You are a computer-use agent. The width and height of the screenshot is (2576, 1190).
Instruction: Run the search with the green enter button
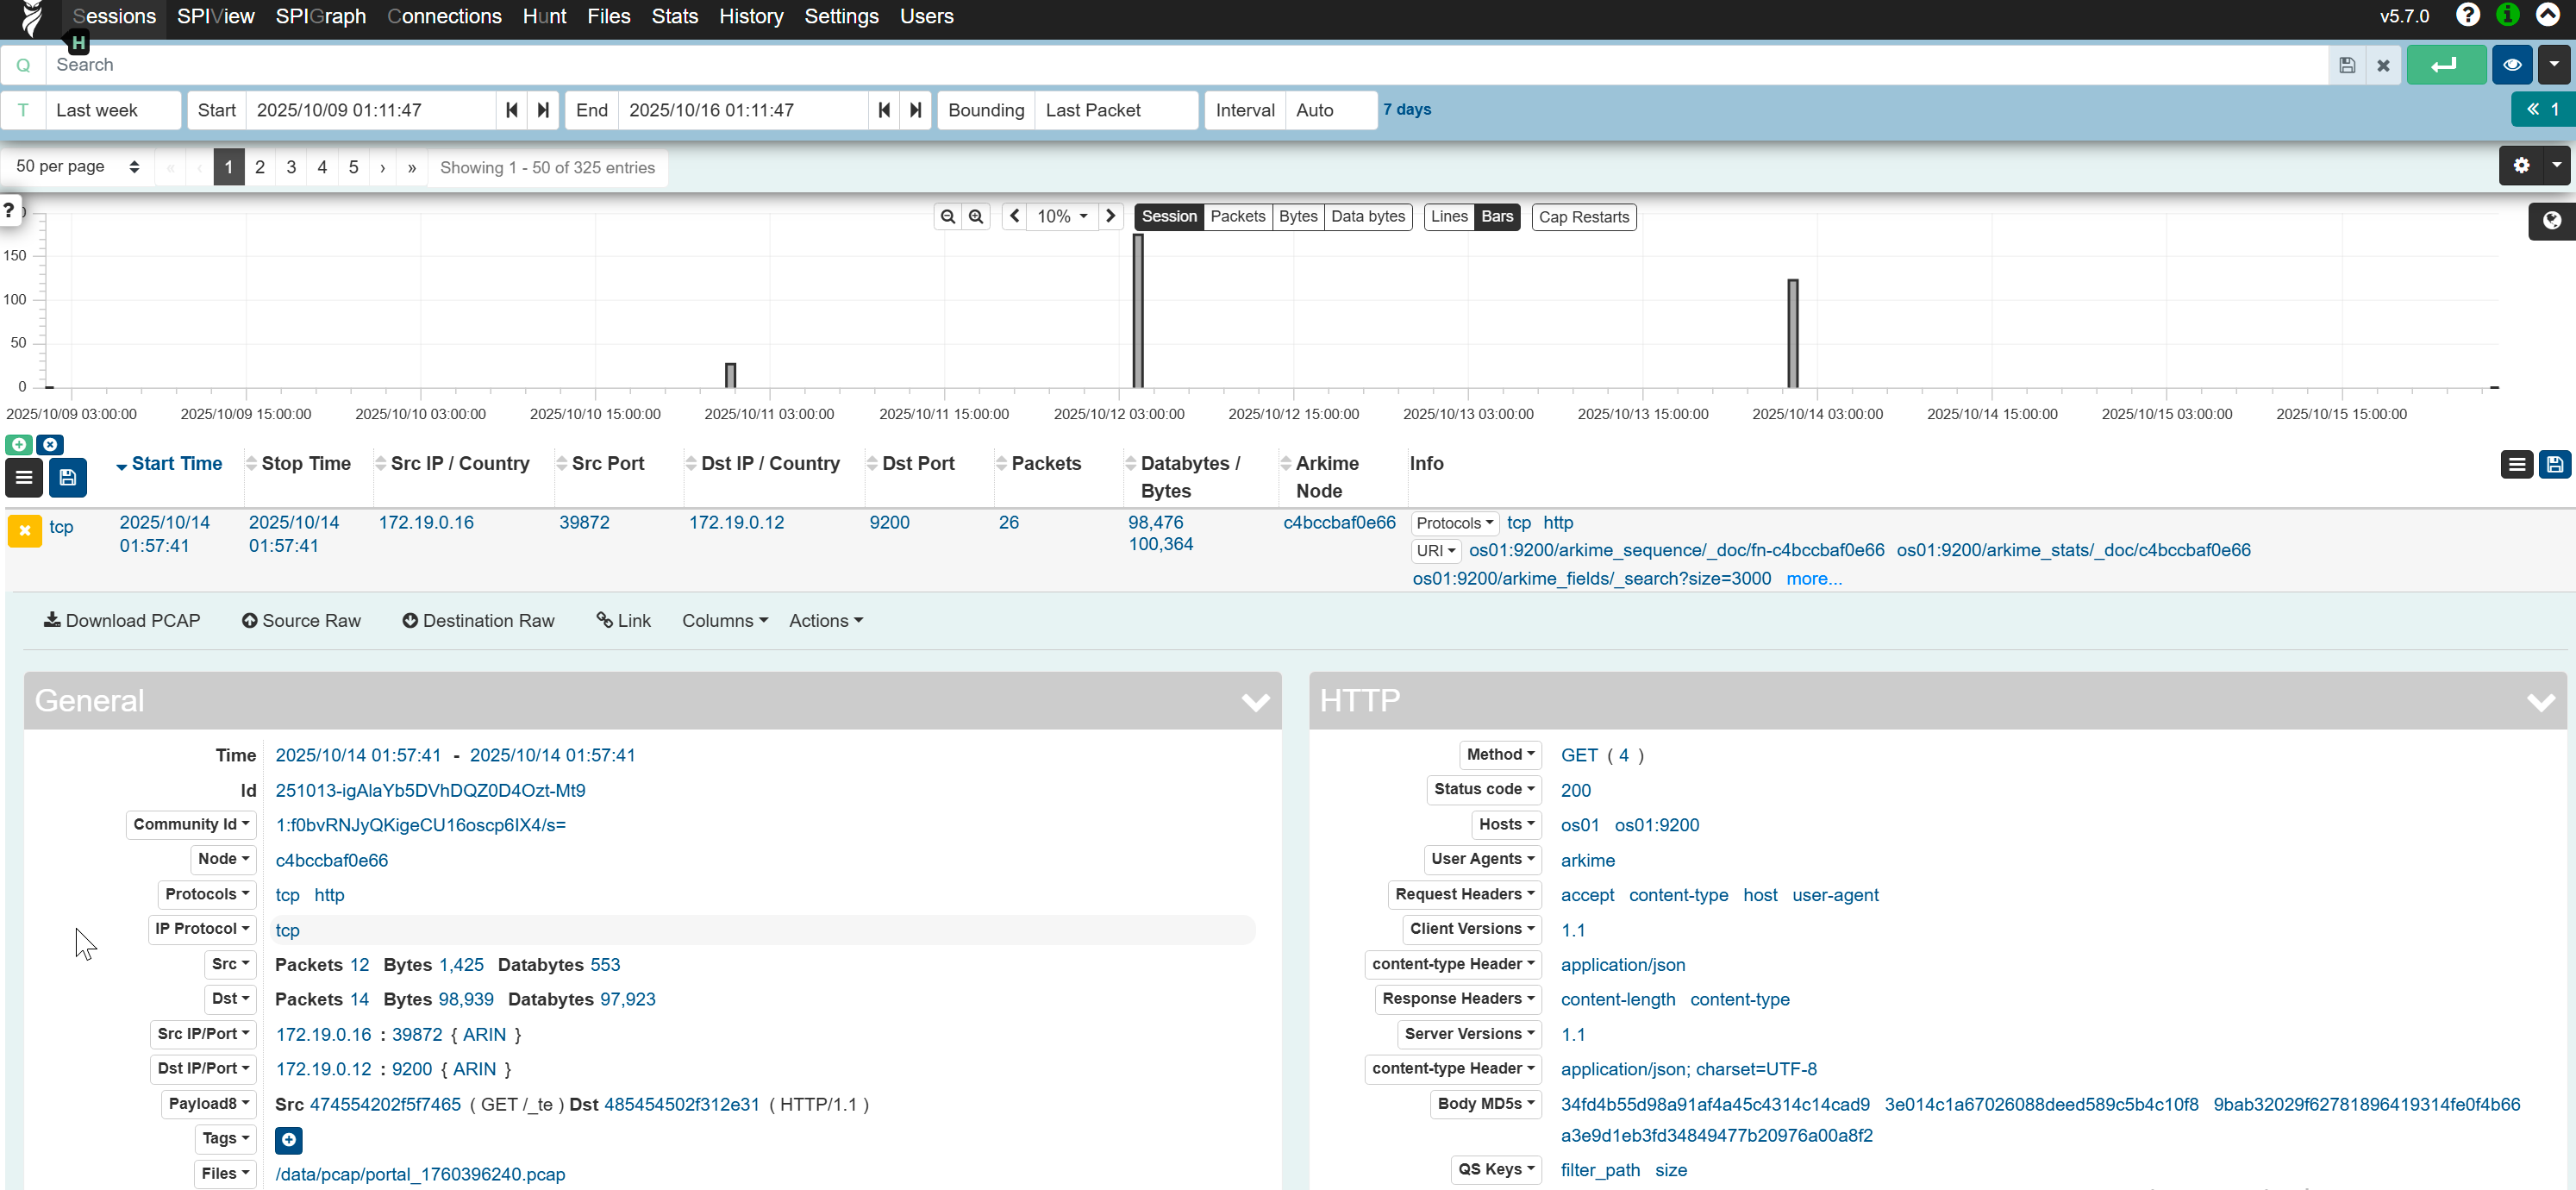2445,64
